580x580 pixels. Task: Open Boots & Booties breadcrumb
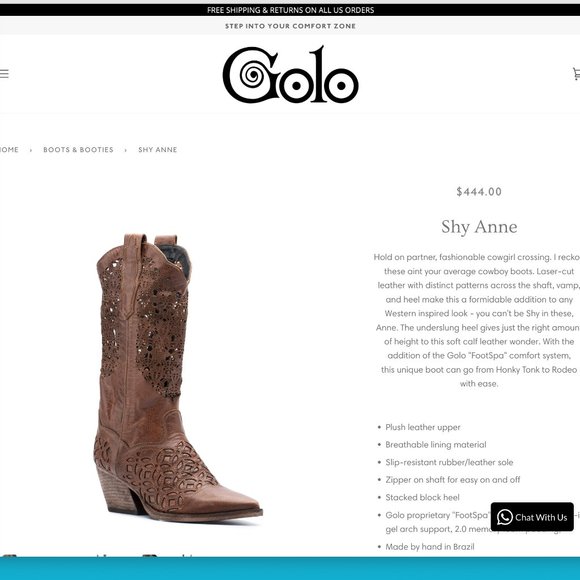[78, 150]
